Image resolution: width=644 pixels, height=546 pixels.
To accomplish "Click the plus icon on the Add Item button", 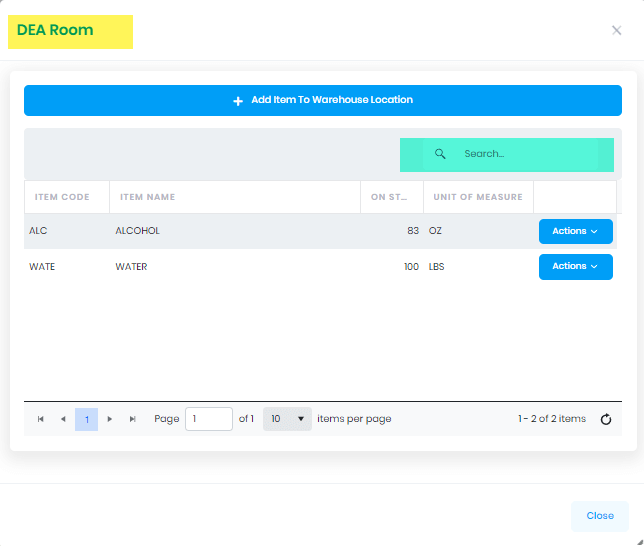I will point(238,101).
